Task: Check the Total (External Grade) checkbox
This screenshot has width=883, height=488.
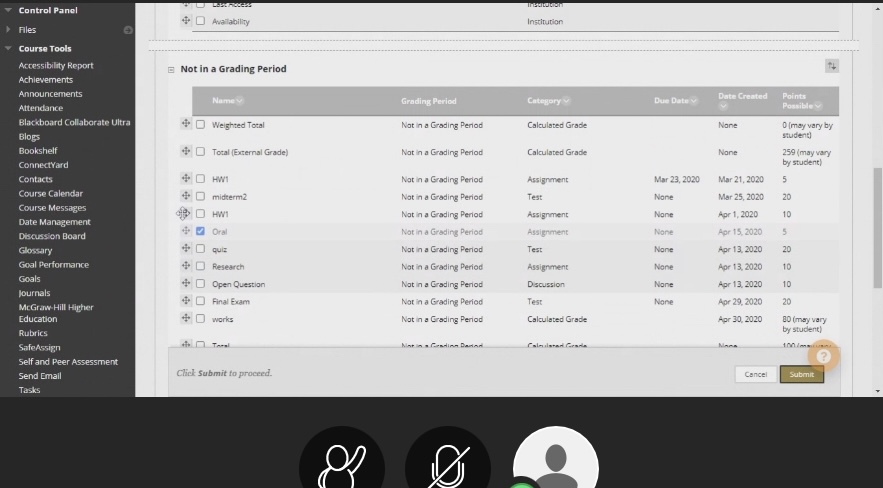Action: tap(200, 151)
